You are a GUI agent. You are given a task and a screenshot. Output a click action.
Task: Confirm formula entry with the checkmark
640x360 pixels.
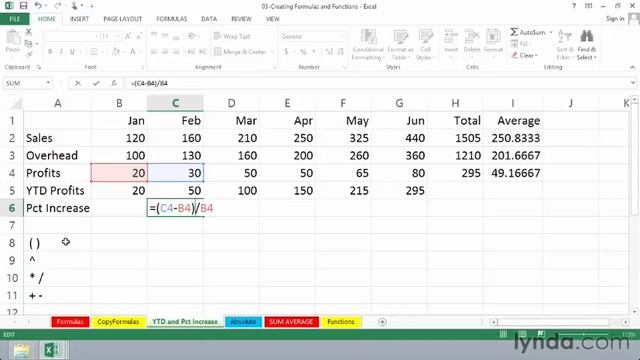point(96,83)
